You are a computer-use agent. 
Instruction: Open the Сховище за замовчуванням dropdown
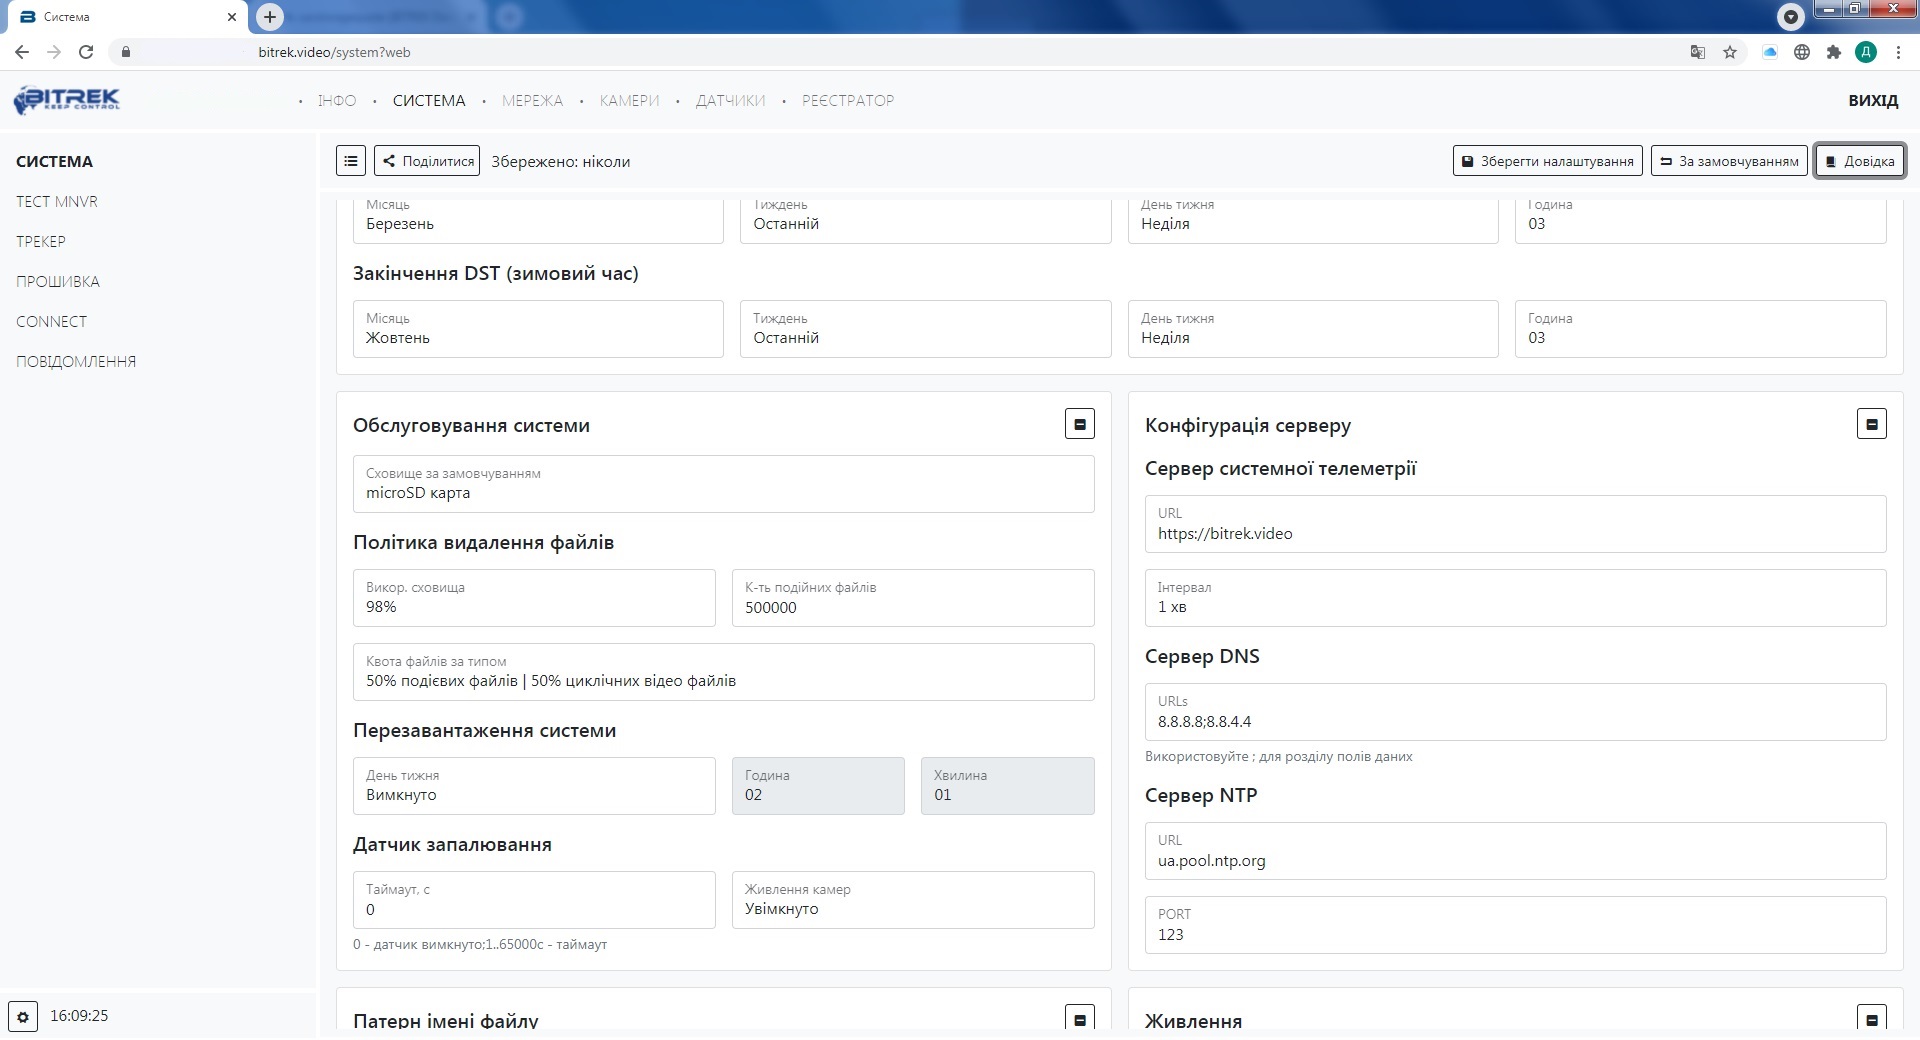click(x=723, y=484)
